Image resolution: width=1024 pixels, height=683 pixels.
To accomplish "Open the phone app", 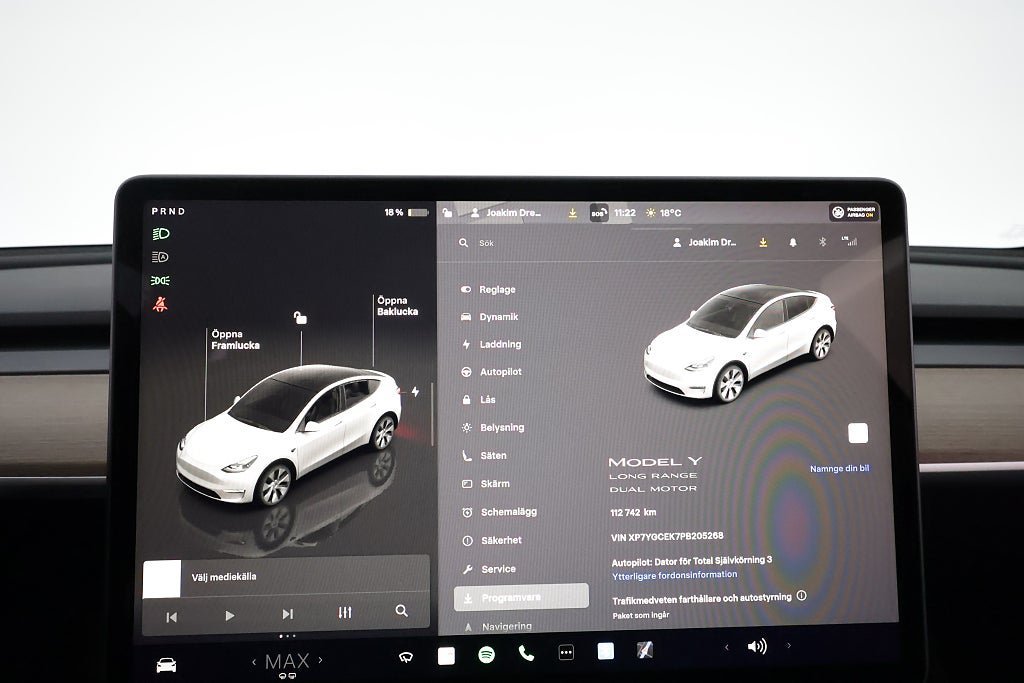I will coord(526,653).
